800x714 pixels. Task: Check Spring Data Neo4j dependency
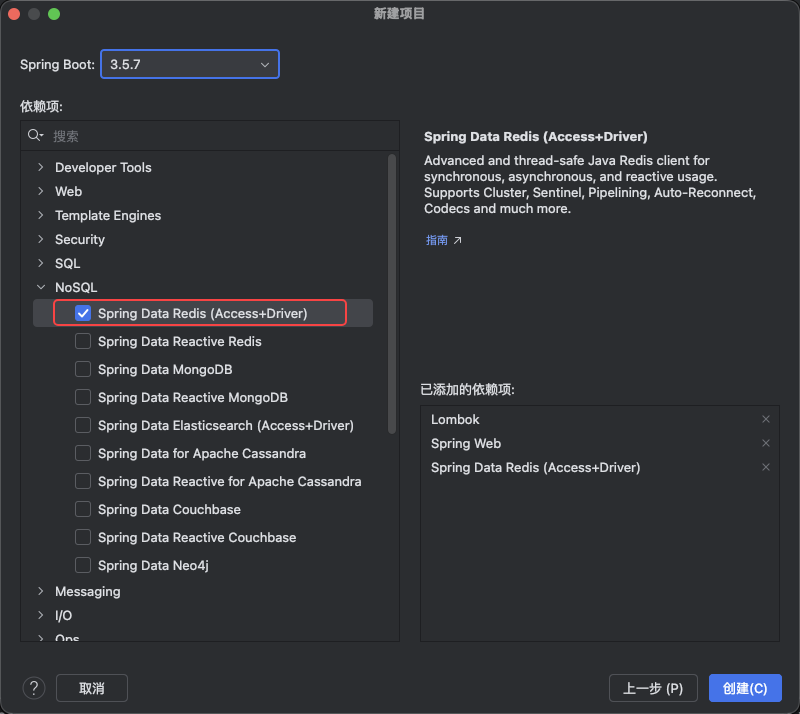click(83, 566)
